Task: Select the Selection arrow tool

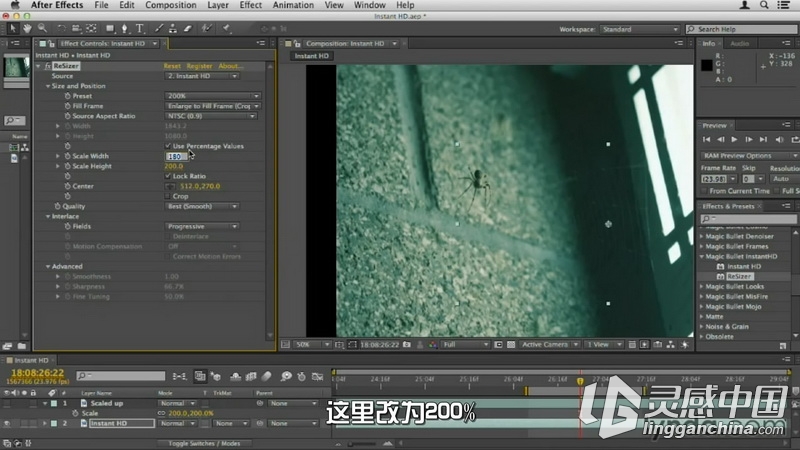Action: pos(13,29)
